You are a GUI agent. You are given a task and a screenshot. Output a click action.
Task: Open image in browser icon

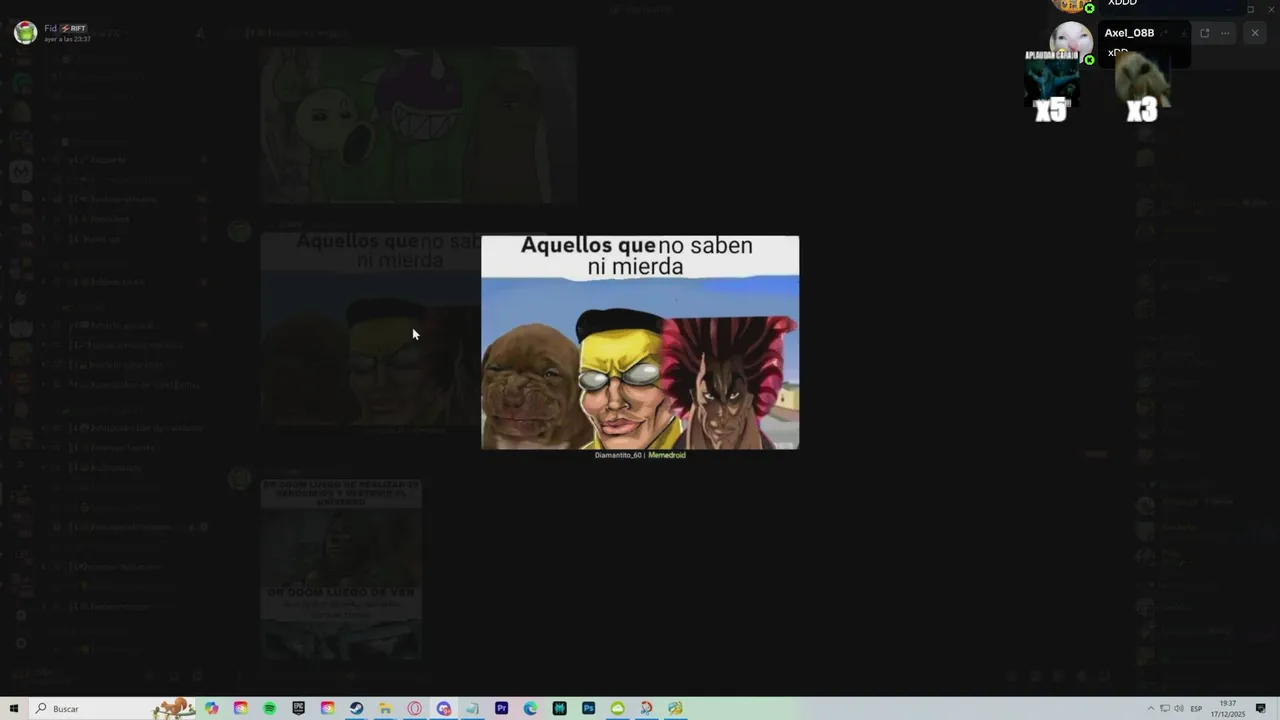(x=1204, y=33)
